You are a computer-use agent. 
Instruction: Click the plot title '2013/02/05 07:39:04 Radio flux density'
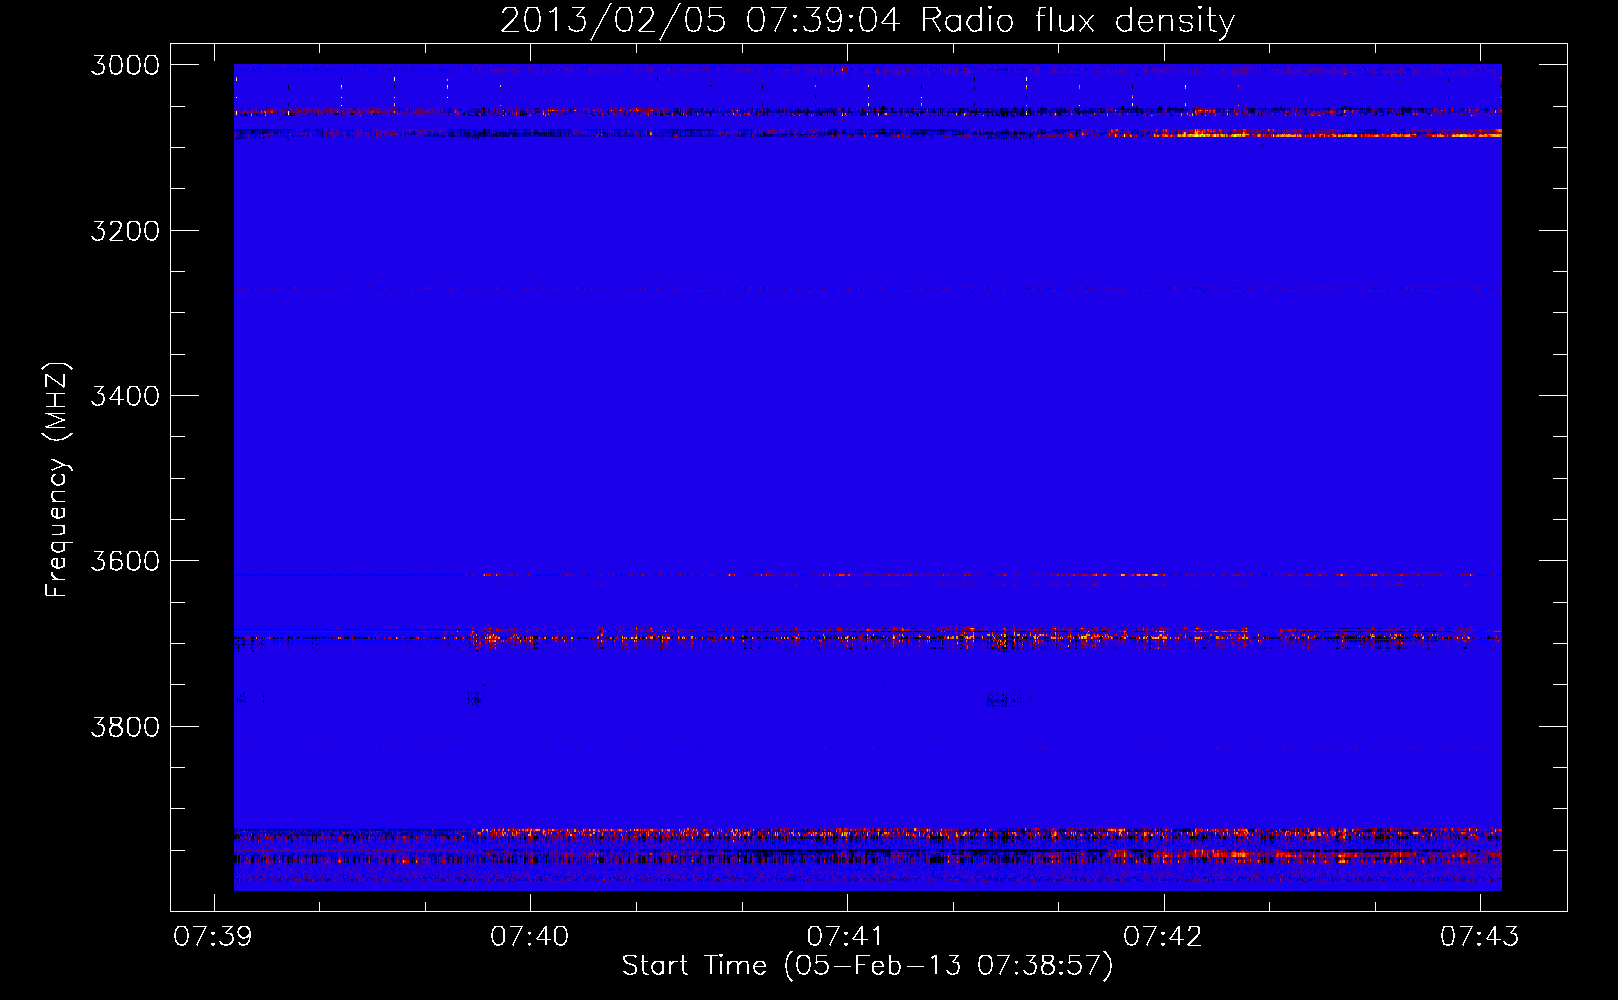867,20
